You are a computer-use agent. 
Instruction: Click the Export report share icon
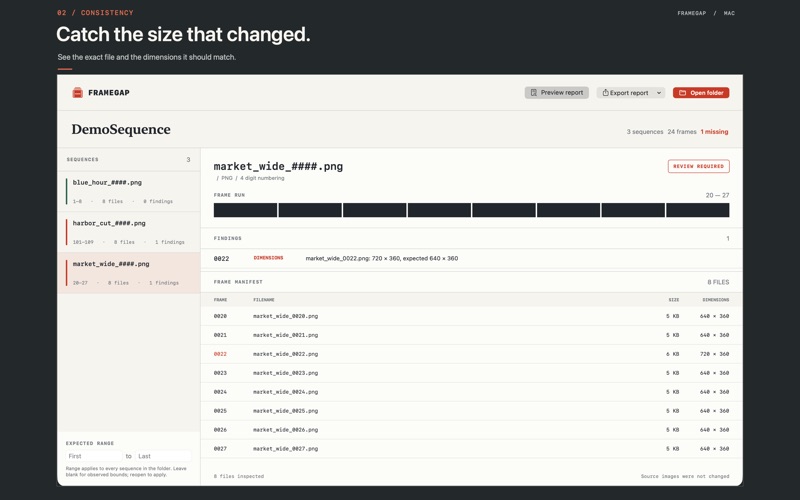(x=605, y=93)
